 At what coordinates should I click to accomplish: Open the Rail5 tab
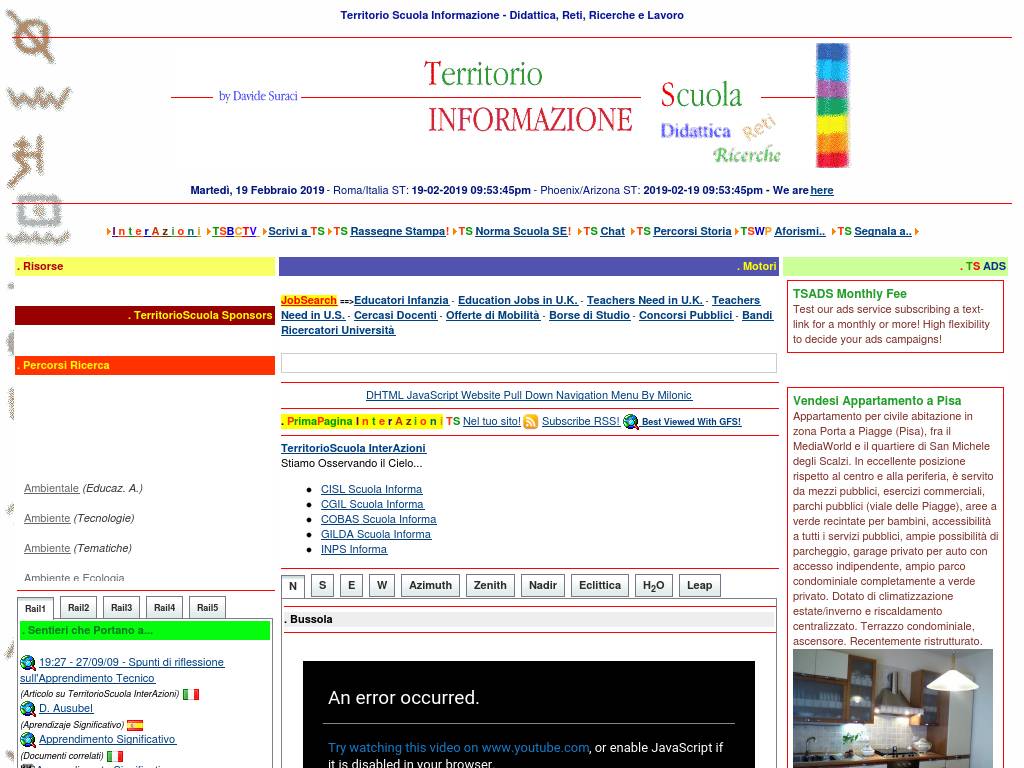(207, 608)
